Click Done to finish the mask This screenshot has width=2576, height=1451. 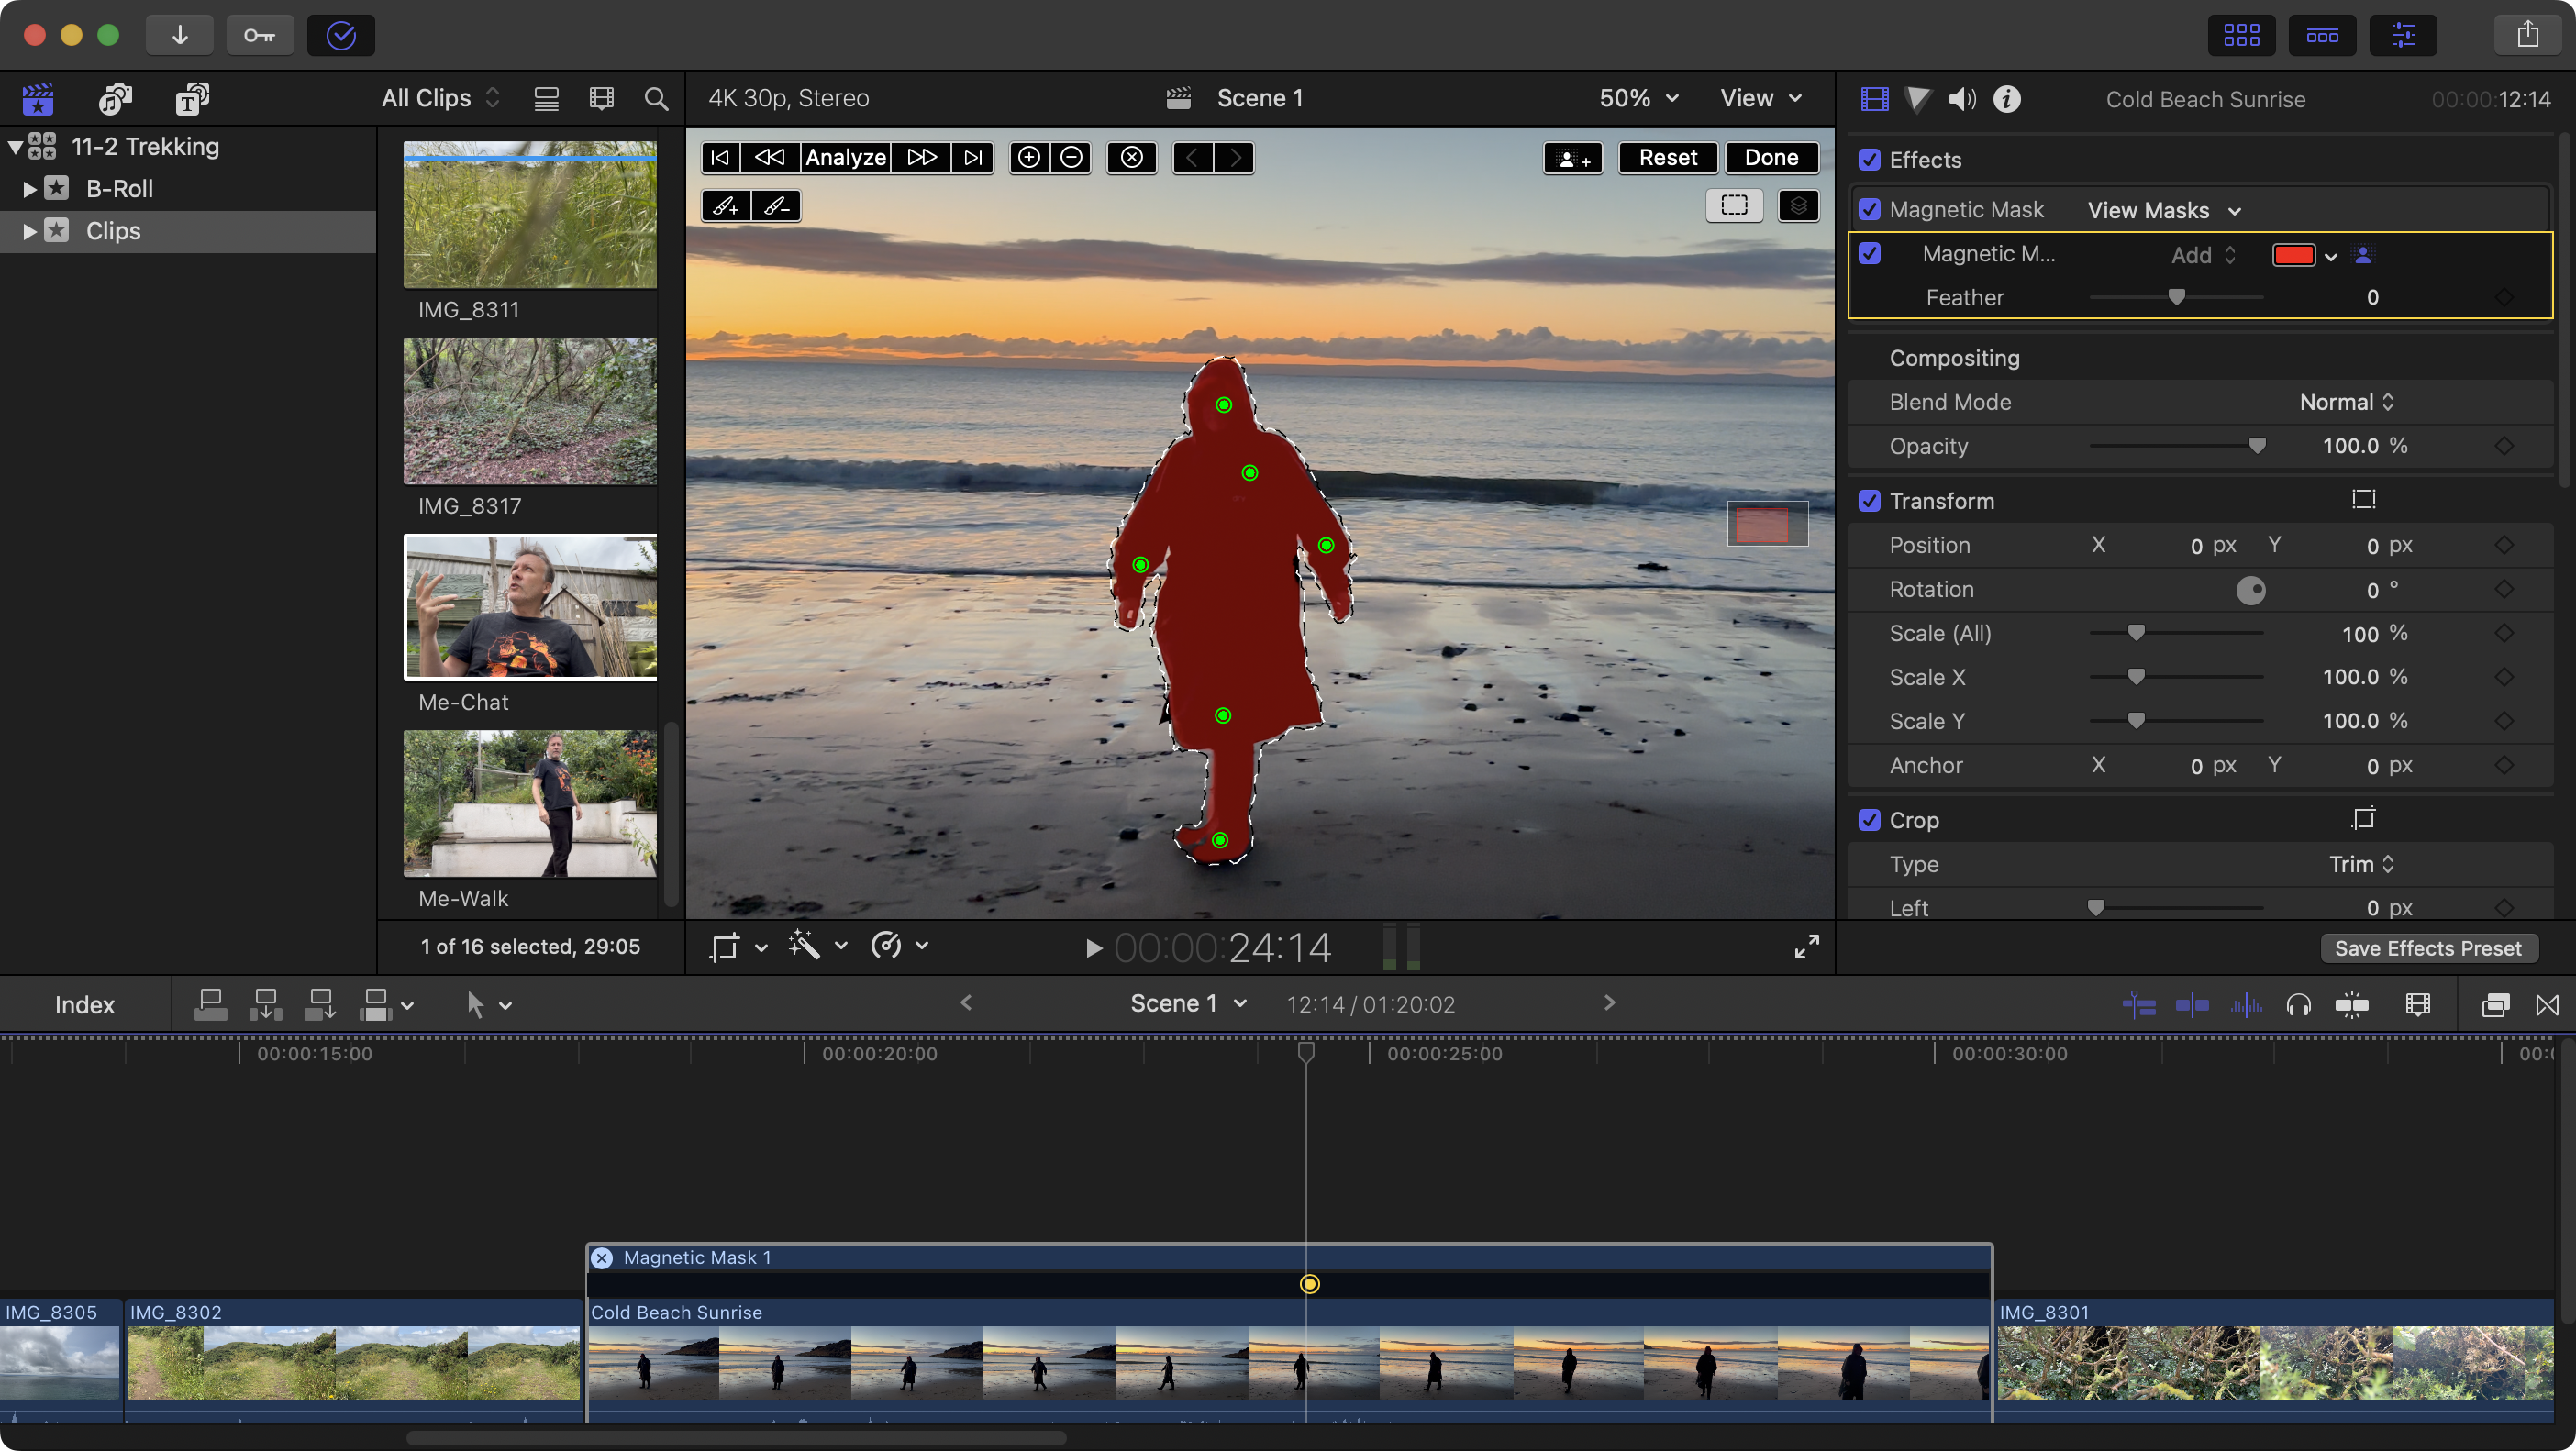pos(1771,157)
